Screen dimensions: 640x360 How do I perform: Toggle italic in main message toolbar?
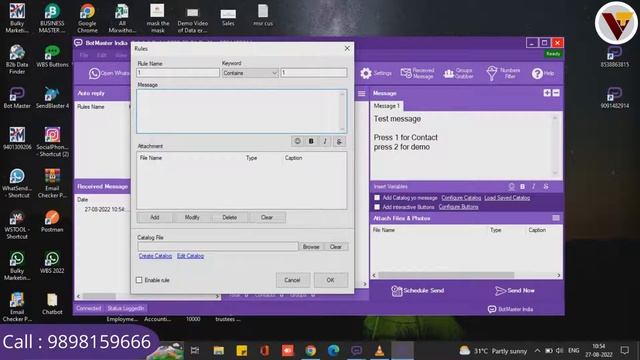[533, 187]
